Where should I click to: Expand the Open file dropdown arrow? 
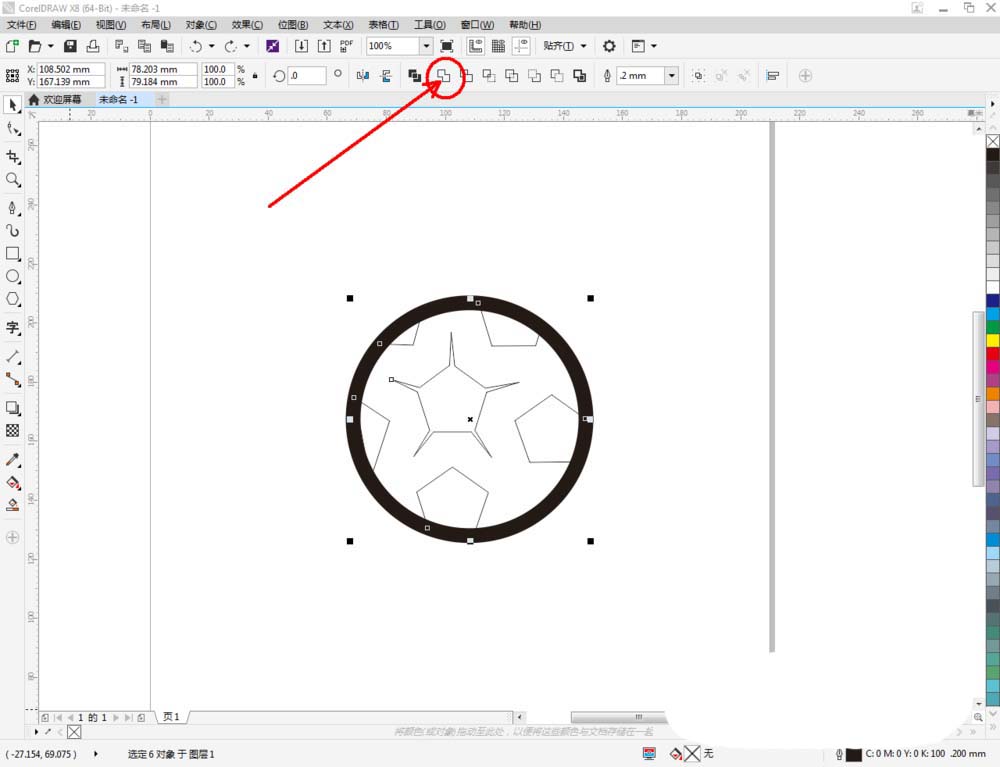pos(50,46)
